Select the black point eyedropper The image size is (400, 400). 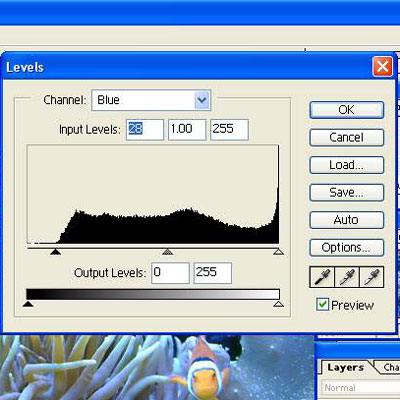[322, 277]
